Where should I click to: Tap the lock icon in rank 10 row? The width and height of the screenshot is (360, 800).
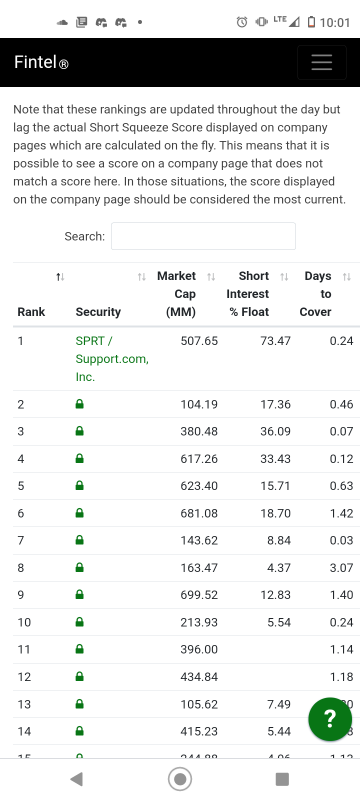click(80, 622)
